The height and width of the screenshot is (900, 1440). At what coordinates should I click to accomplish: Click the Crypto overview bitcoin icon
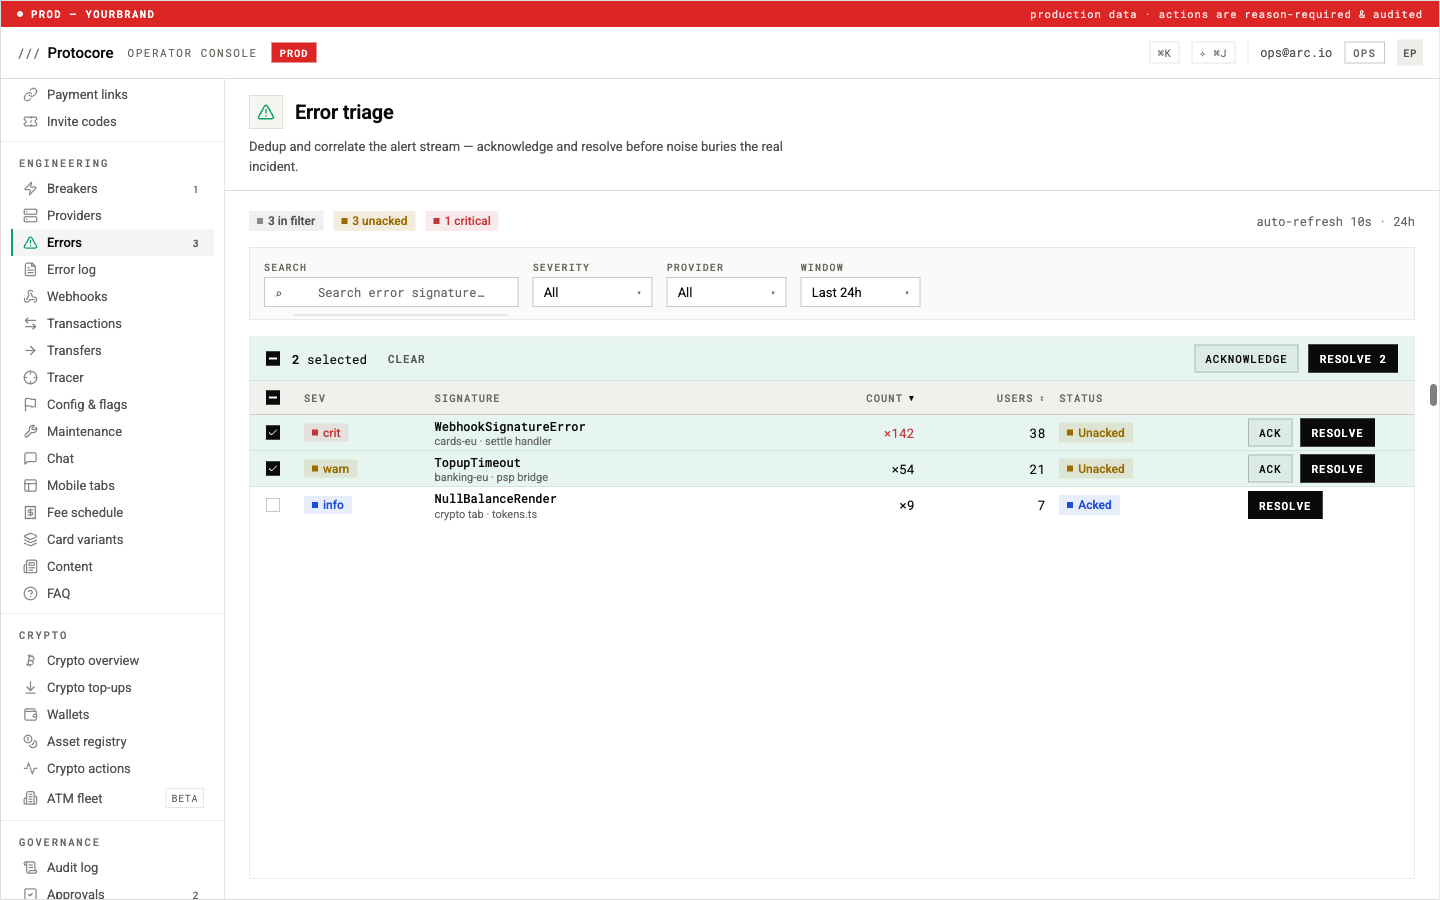31,661
